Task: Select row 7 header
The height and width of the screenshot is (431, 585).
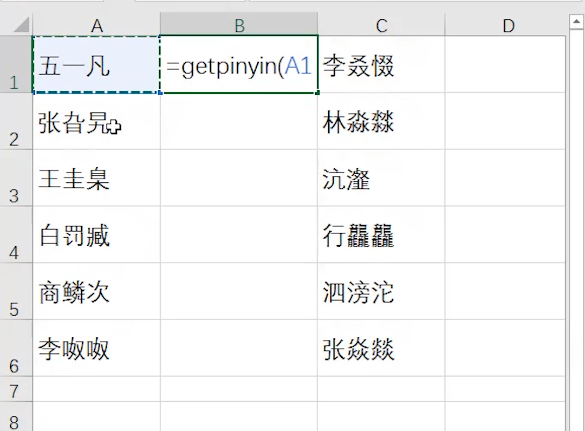Action: click(16, 389)
